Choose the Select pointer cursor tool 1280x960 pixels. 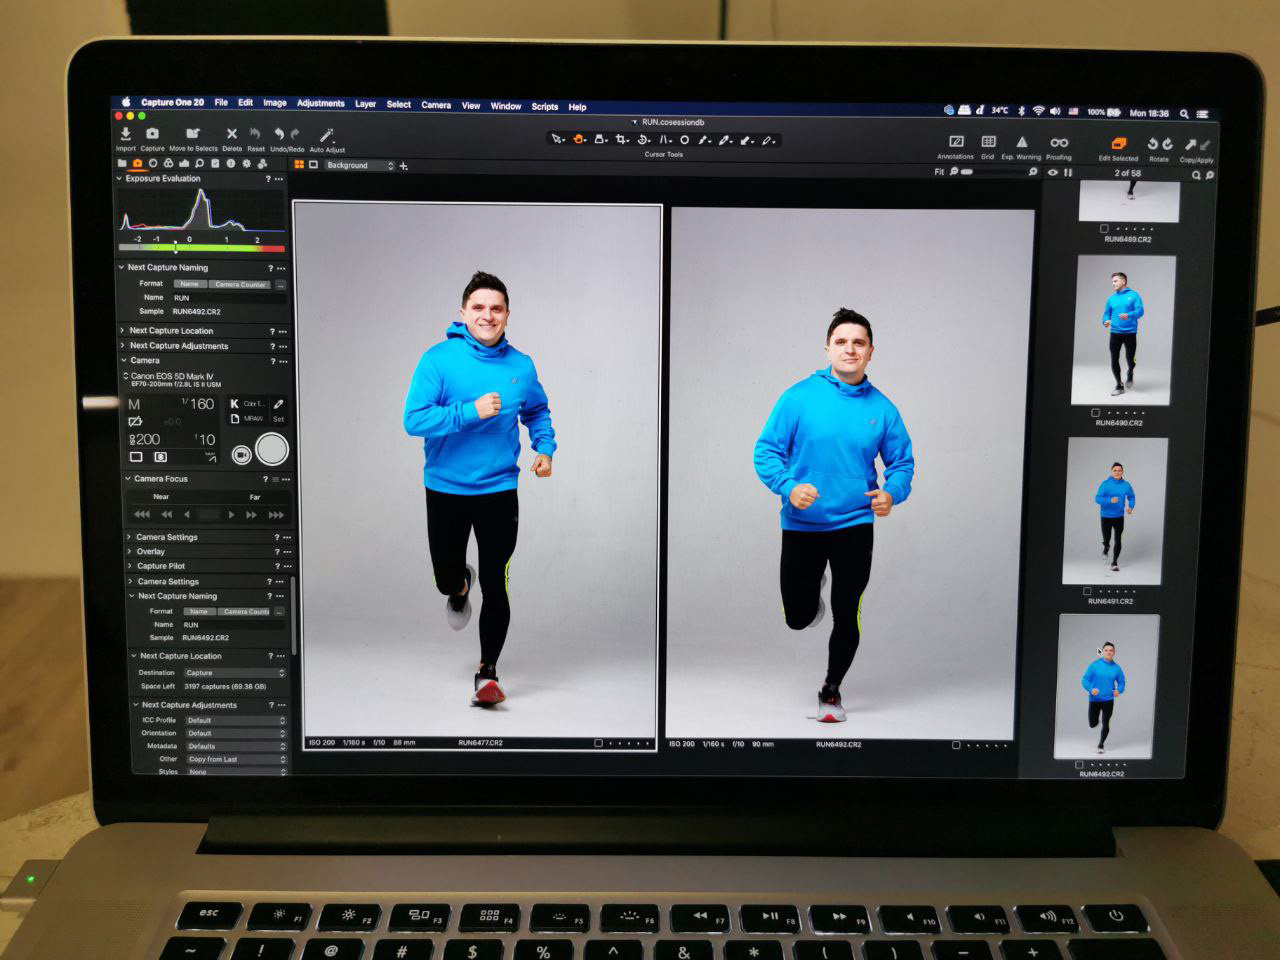pos(557,139)
